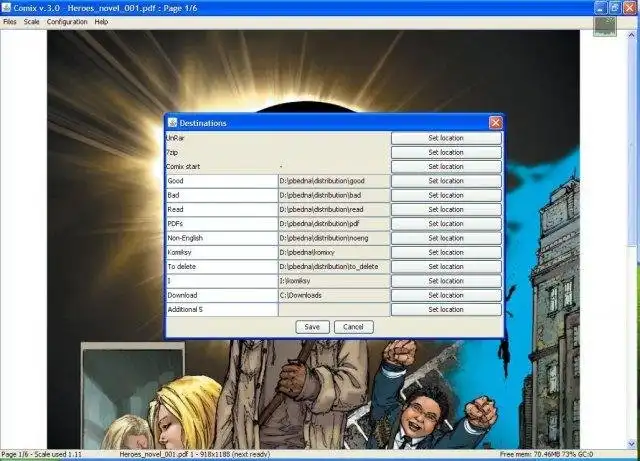Click the empty path of Additional 5
Screen dimensions: 640x461
click(334, 310)
